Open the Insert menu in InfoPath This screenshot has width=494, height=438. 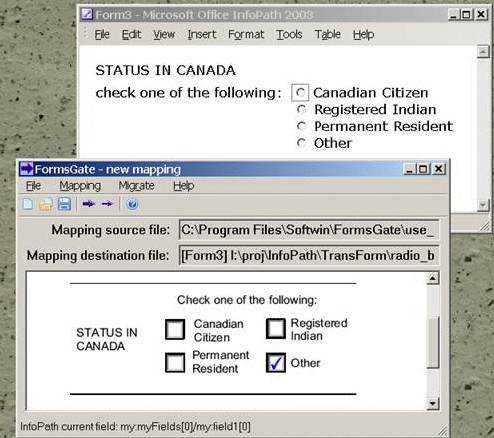click(x=202, y=34)
